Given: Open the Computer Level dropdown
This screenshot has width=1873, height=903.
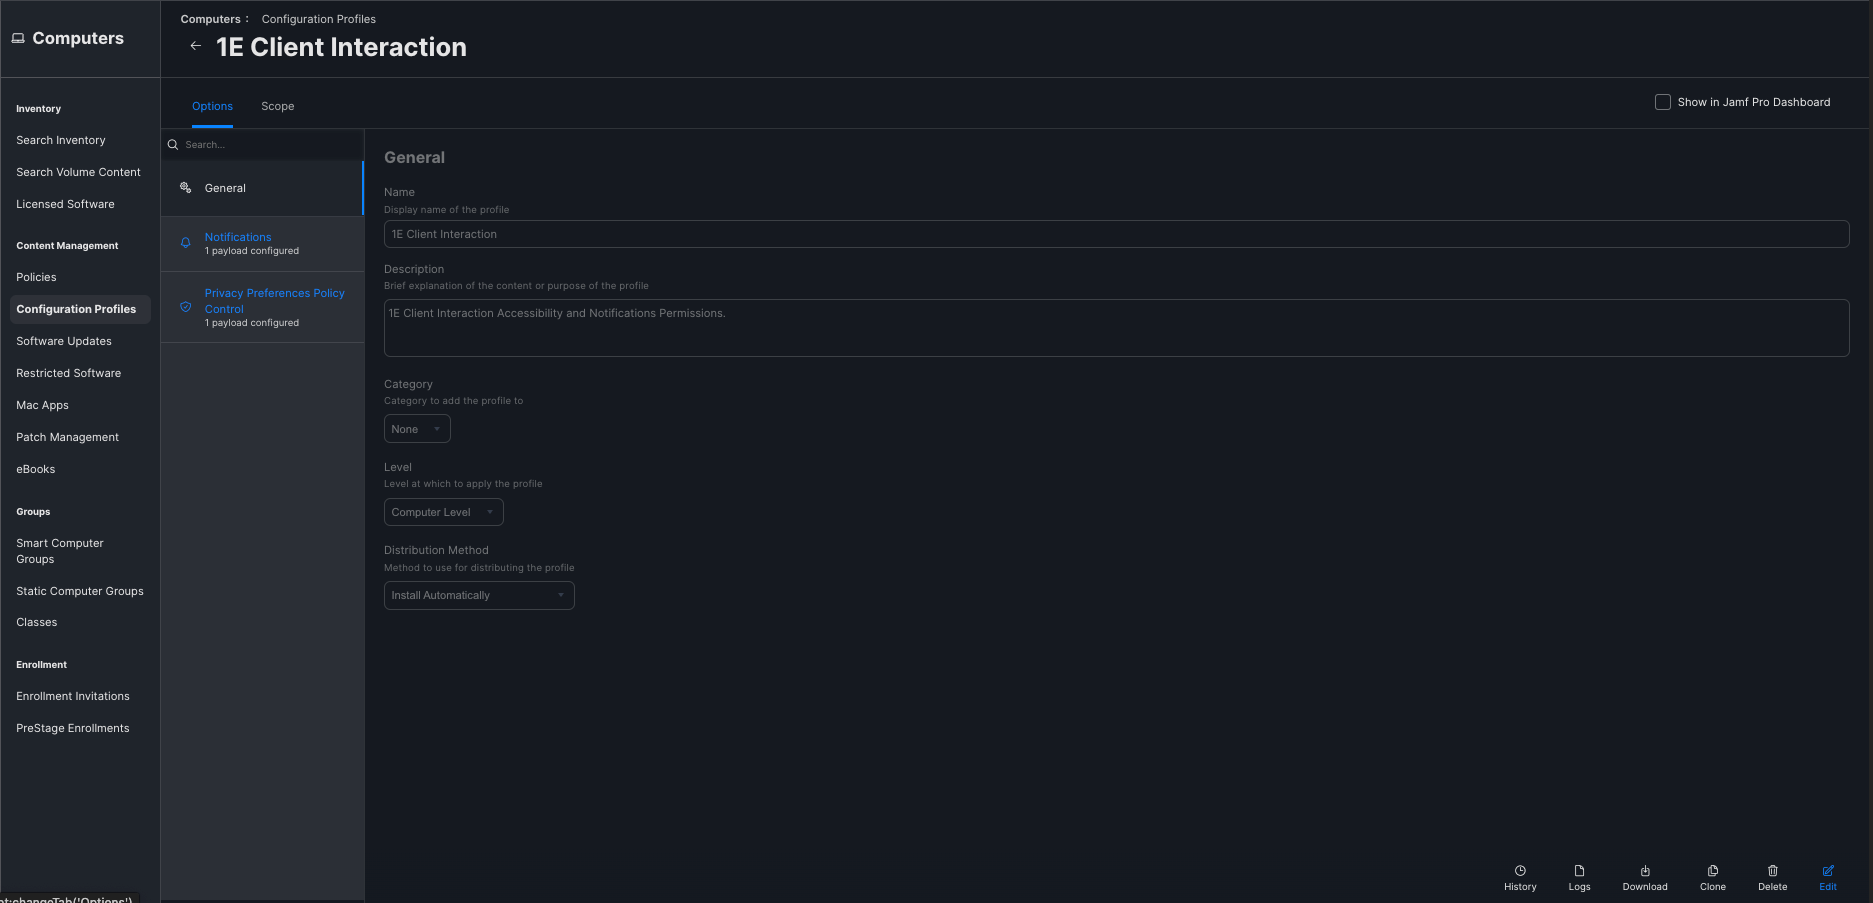Looking at the screenshot, I should [443, 512].
